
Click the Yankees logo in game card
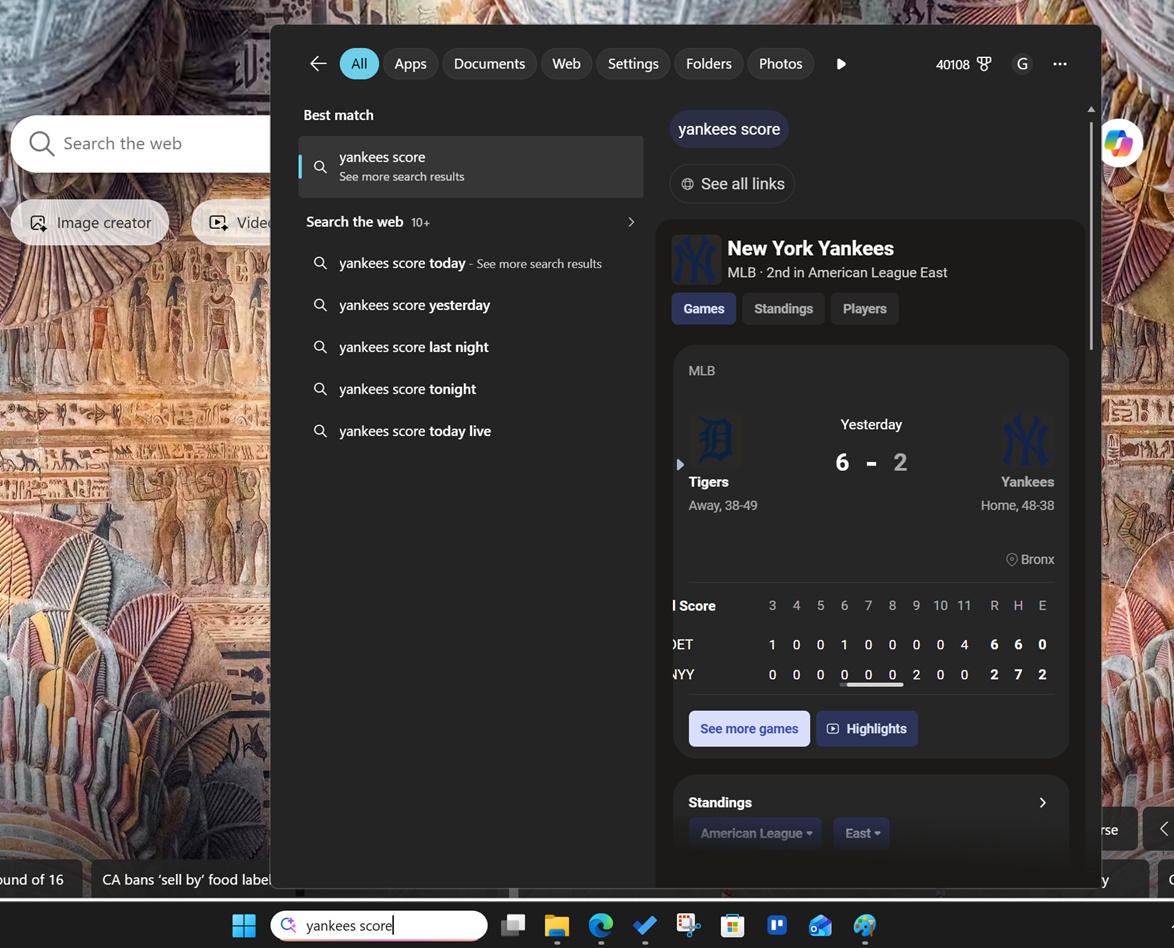click(x=1027, y=441)
